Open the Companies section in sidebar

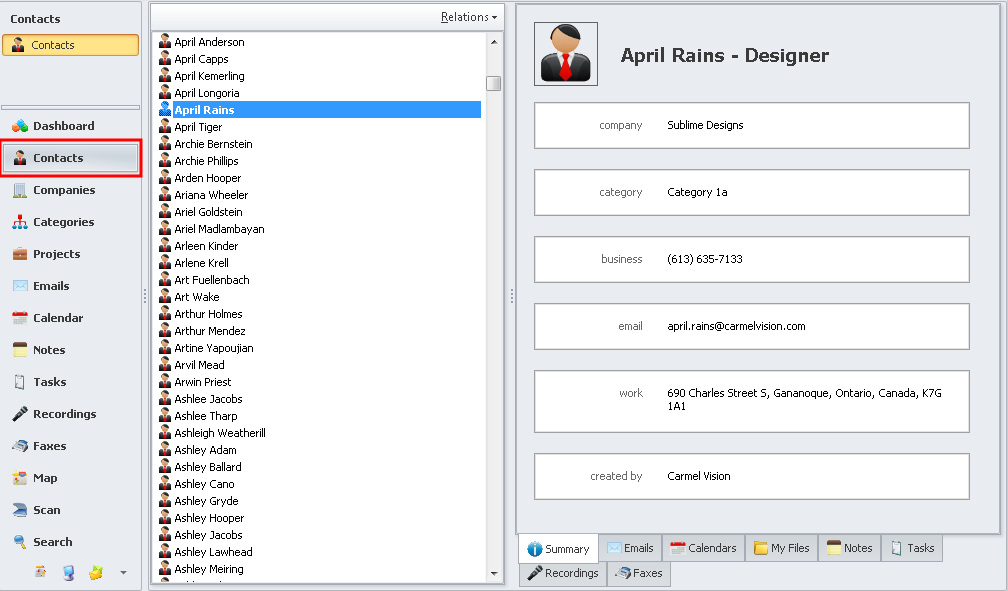pyautogui.click(x=63, y=190)
